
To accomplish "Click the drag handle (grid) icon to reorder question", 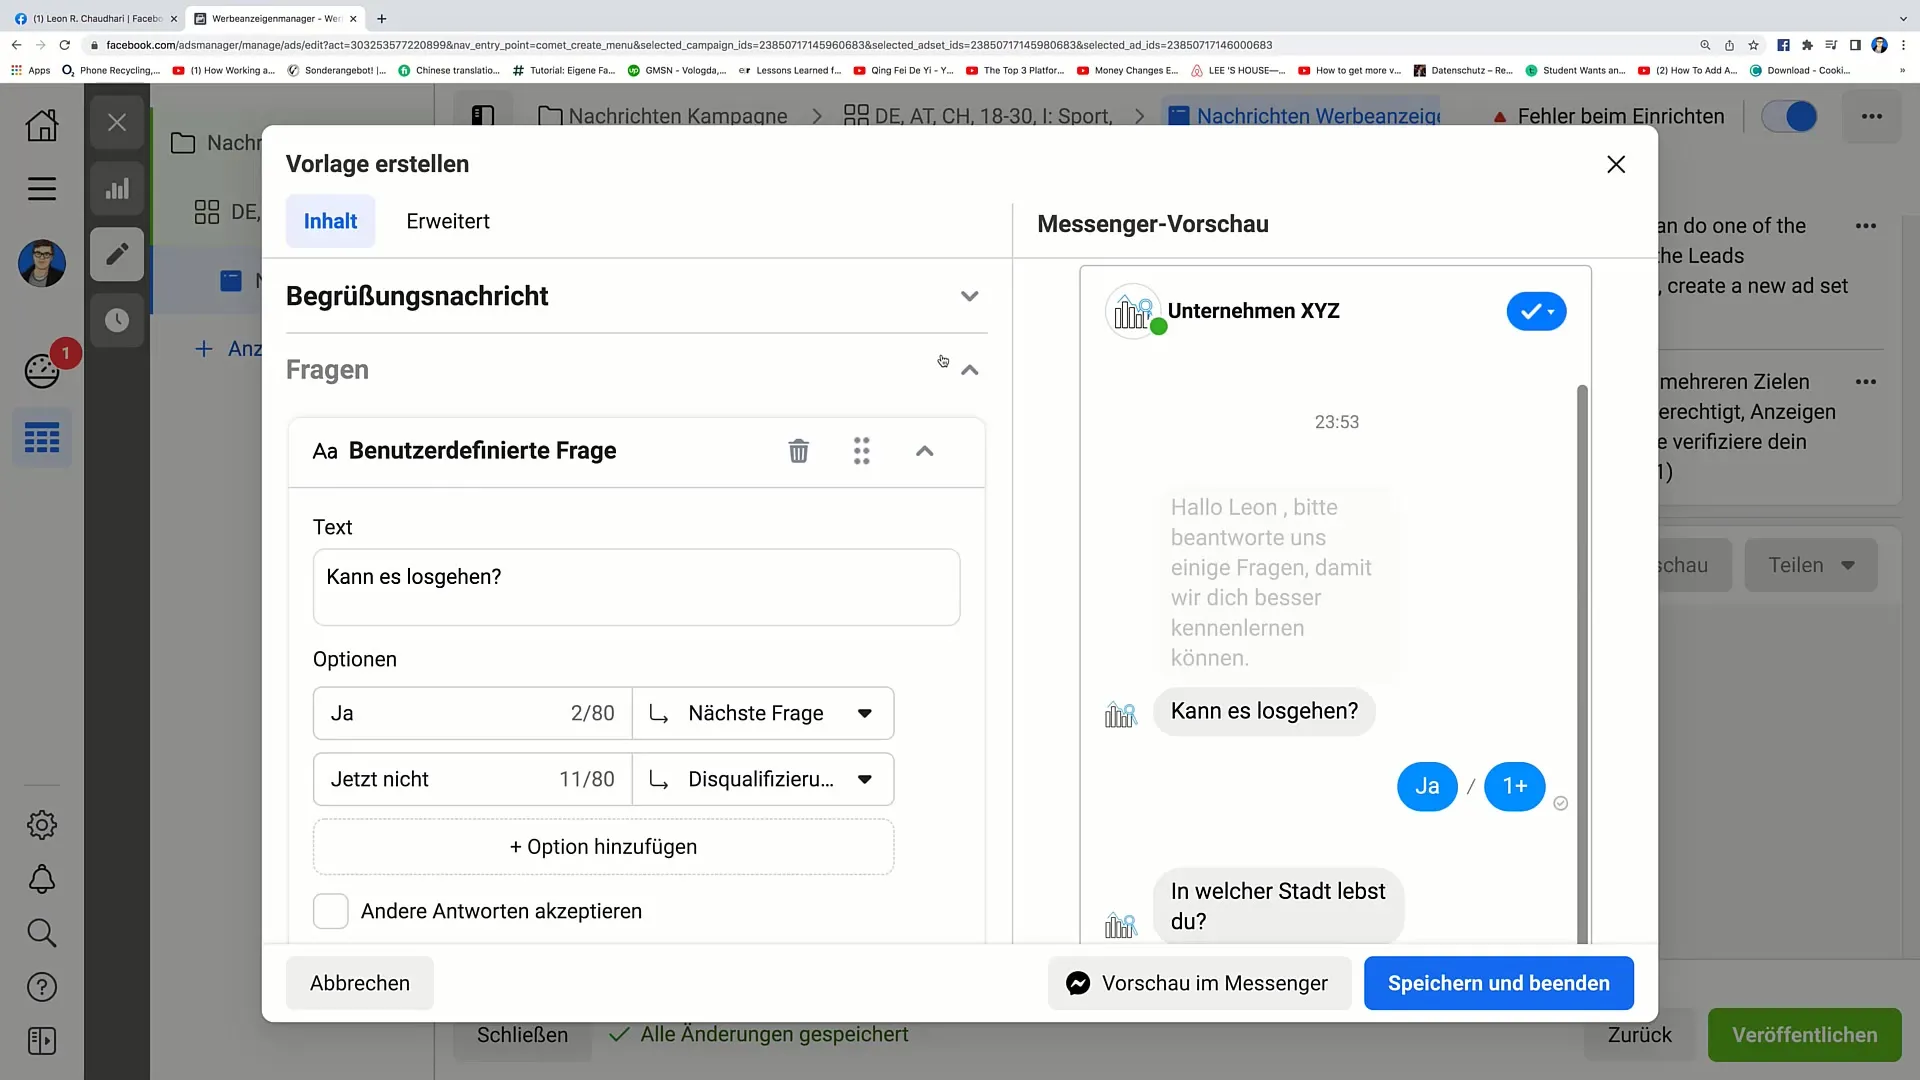I will 864,451.
